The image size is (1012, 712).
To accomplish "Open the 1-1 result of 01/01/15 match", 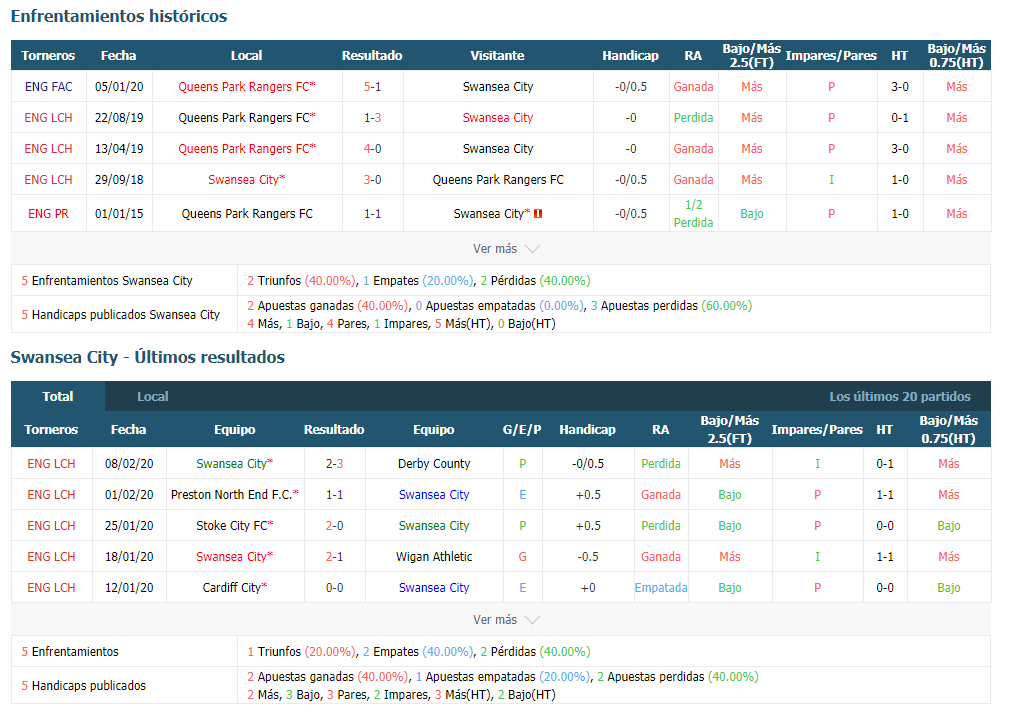I will [x=372, y=214].
